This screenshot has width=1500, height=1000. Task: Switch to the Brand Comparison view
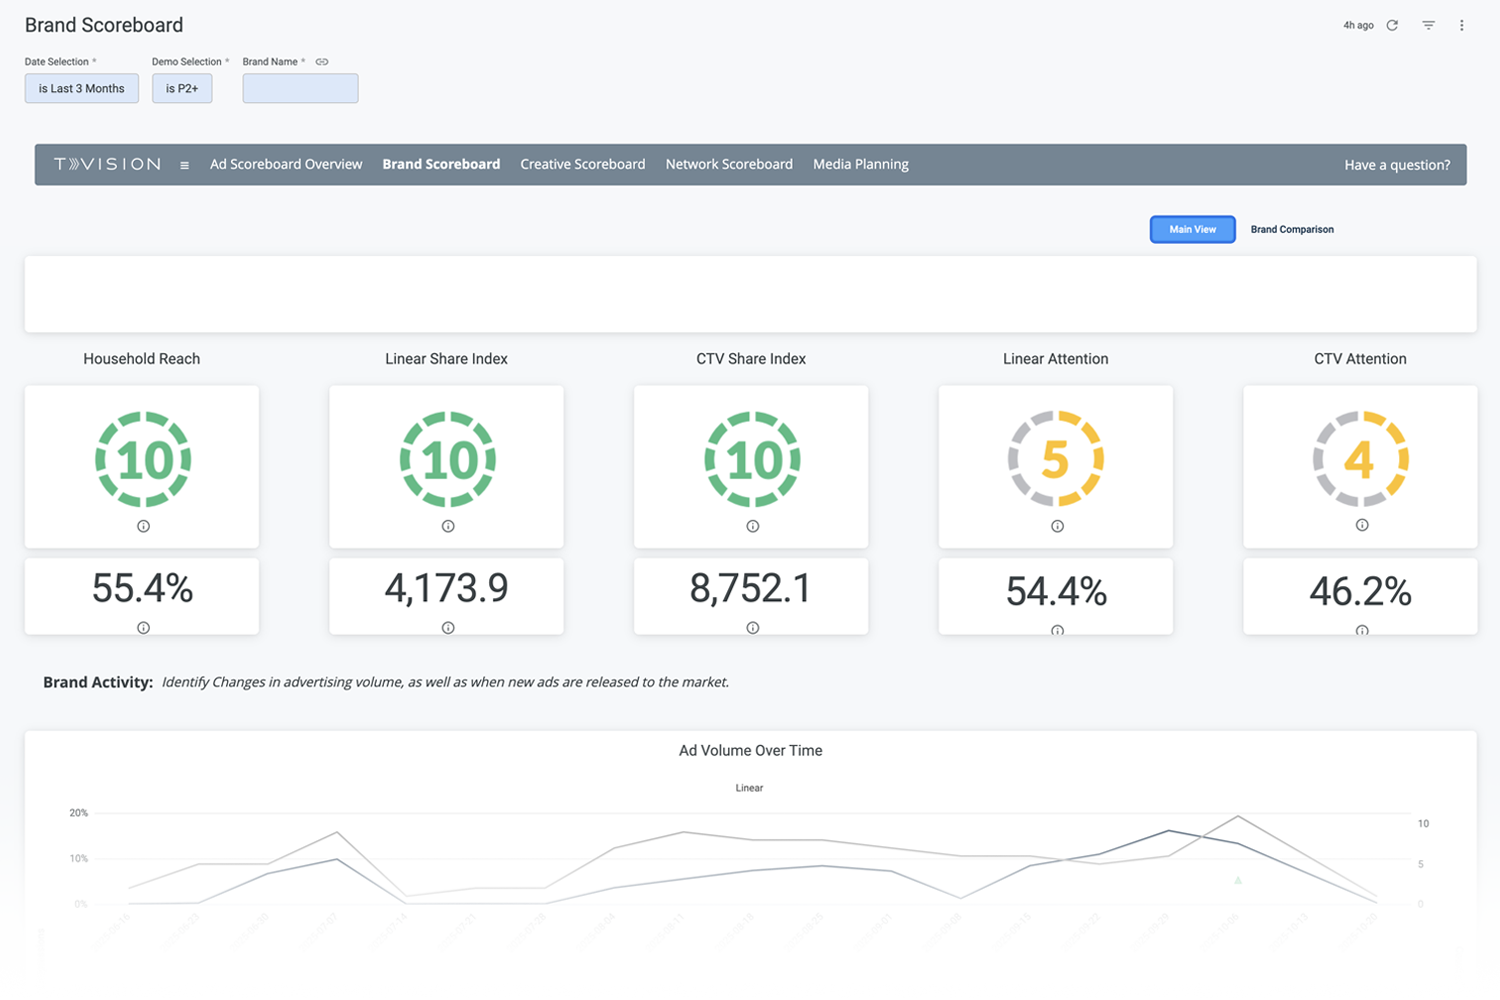tap(1291, 229)
